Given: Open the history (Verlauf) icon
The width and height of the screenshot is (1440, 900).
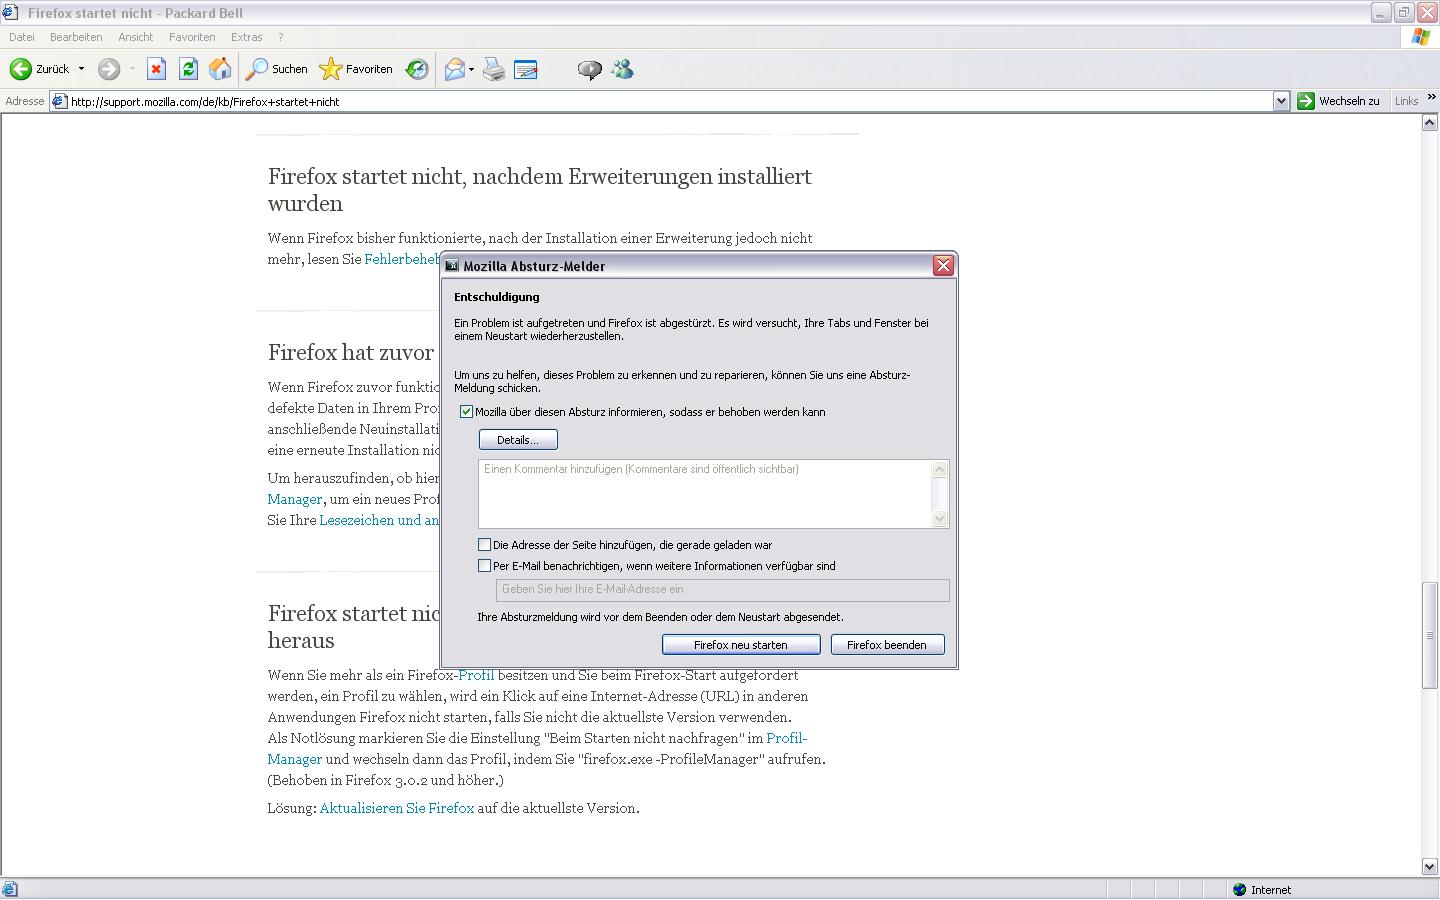Looking at the screenshot, I should pos(417,69).
